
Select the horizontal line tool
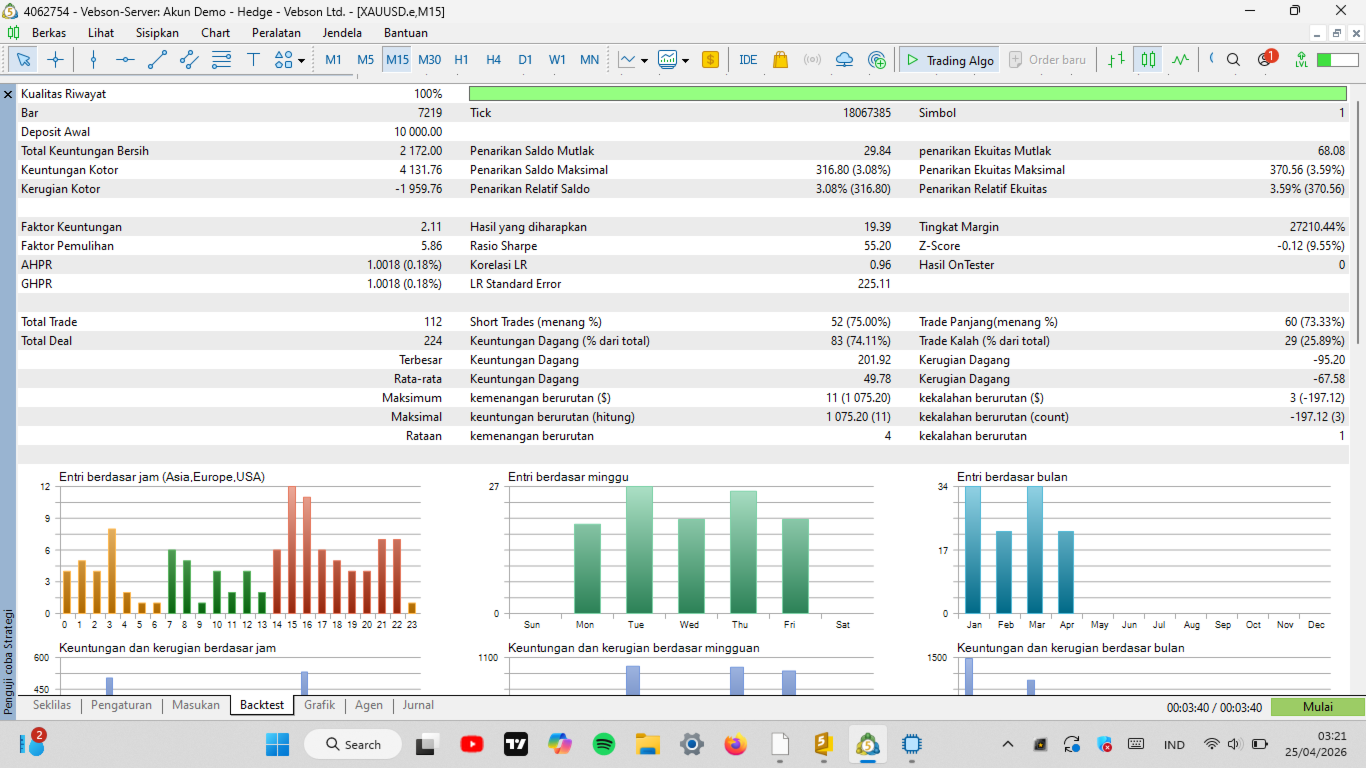coord(125,60)
